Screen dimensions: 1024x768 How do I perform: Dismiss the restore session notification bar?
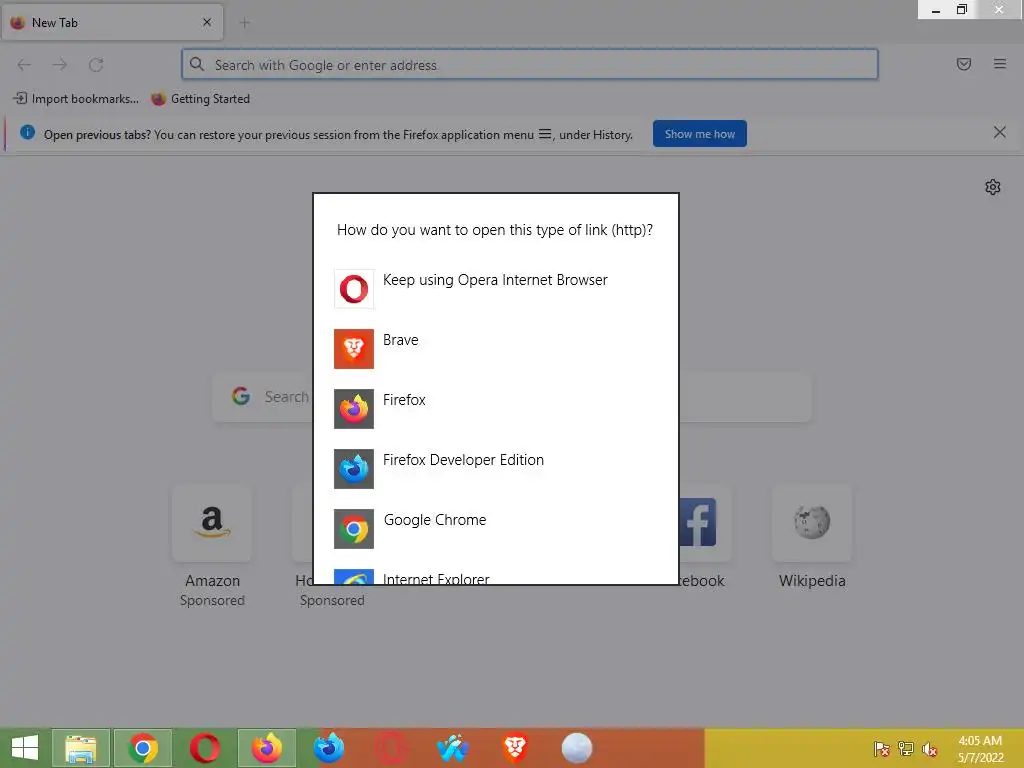999,133
